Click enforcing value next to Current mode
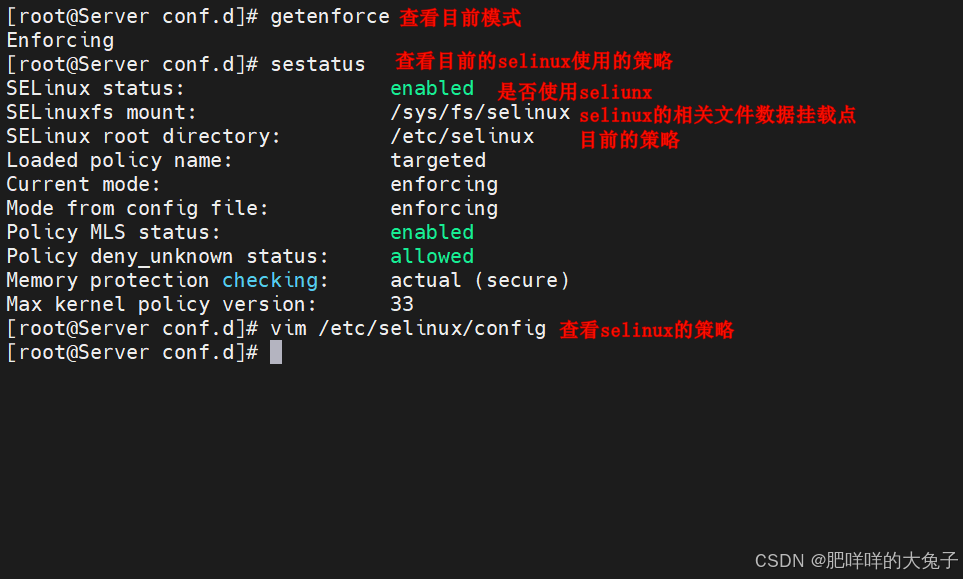963x579 pixels. click(444, 184)
